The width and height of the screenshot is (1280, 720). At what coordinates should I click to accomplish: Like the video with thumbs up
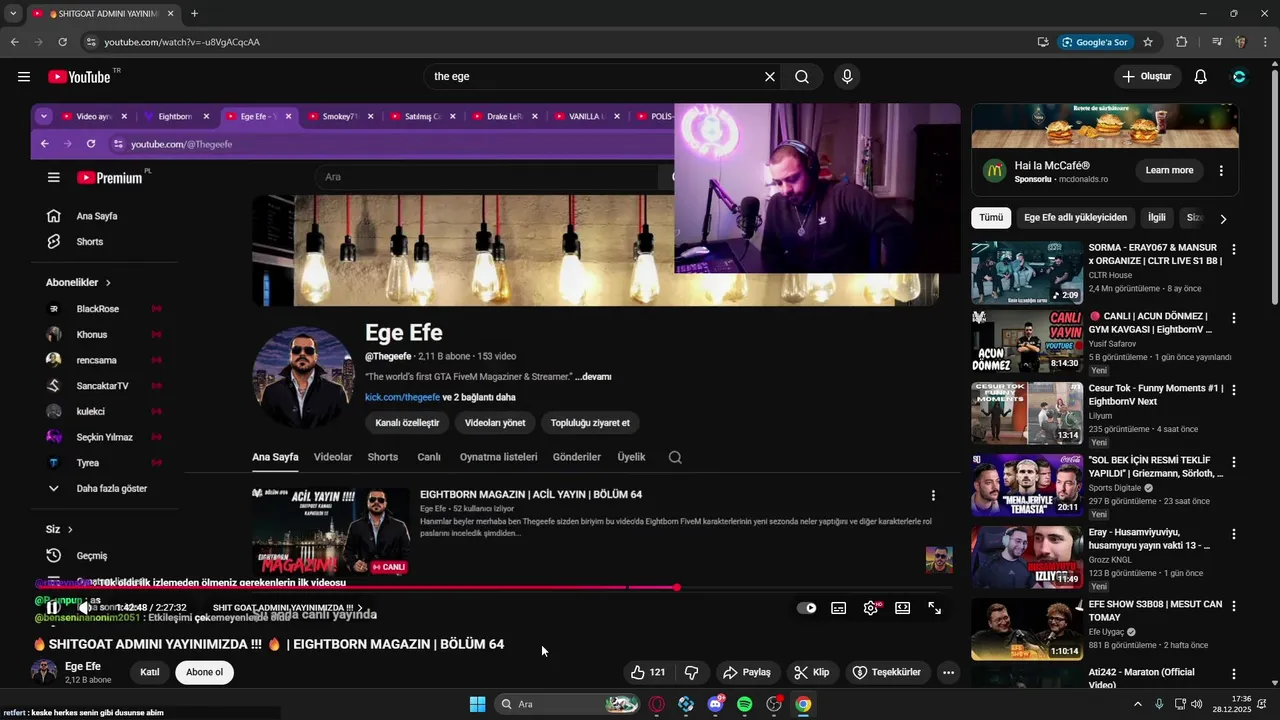tap(646, 672)
